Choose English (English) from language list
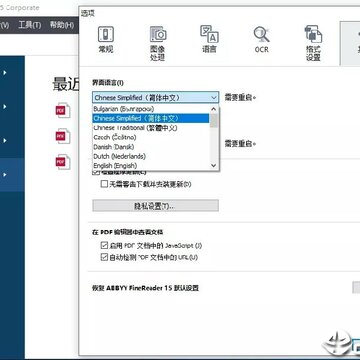Image resolution: width=360 pixels, height=360 pixels. [151, 166]
